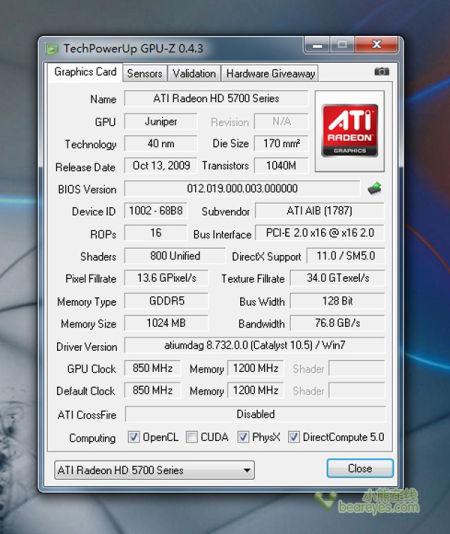Open the Hardware Giveaway tab
Image resolution: width=450 pixels, height=534 pixels.
(x=270, y=73)
